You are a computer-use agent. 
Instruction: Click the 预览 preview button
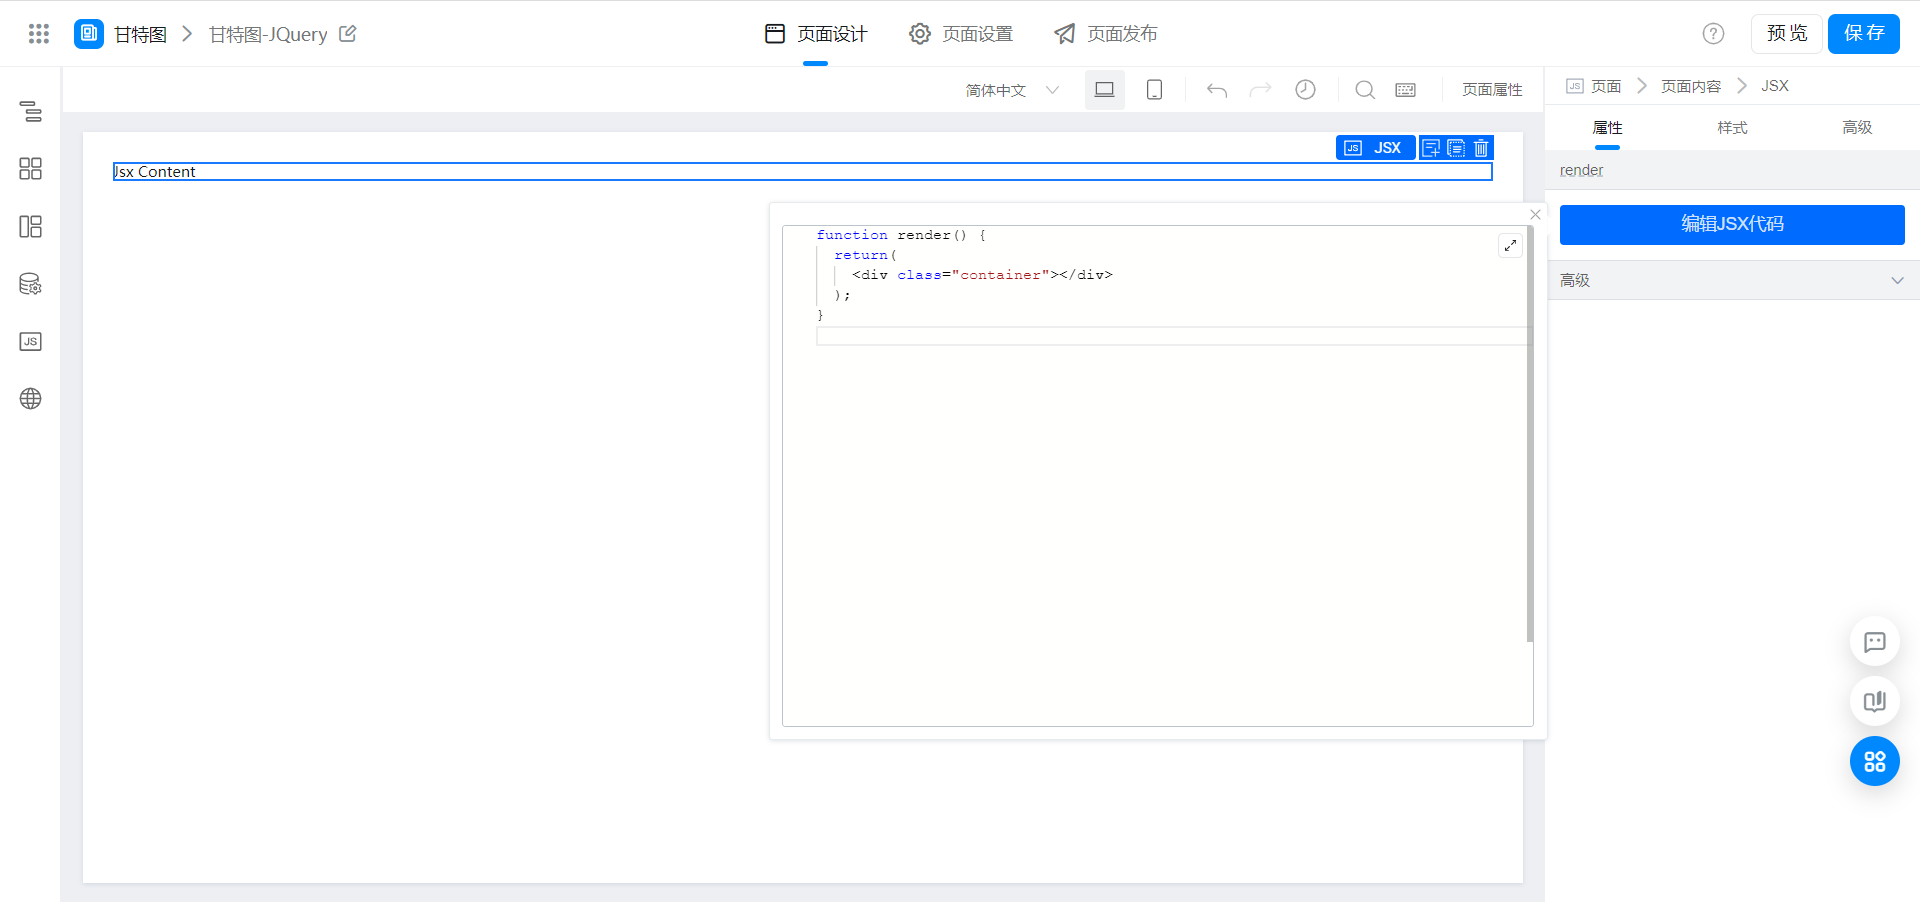(x=1787, y=34)
